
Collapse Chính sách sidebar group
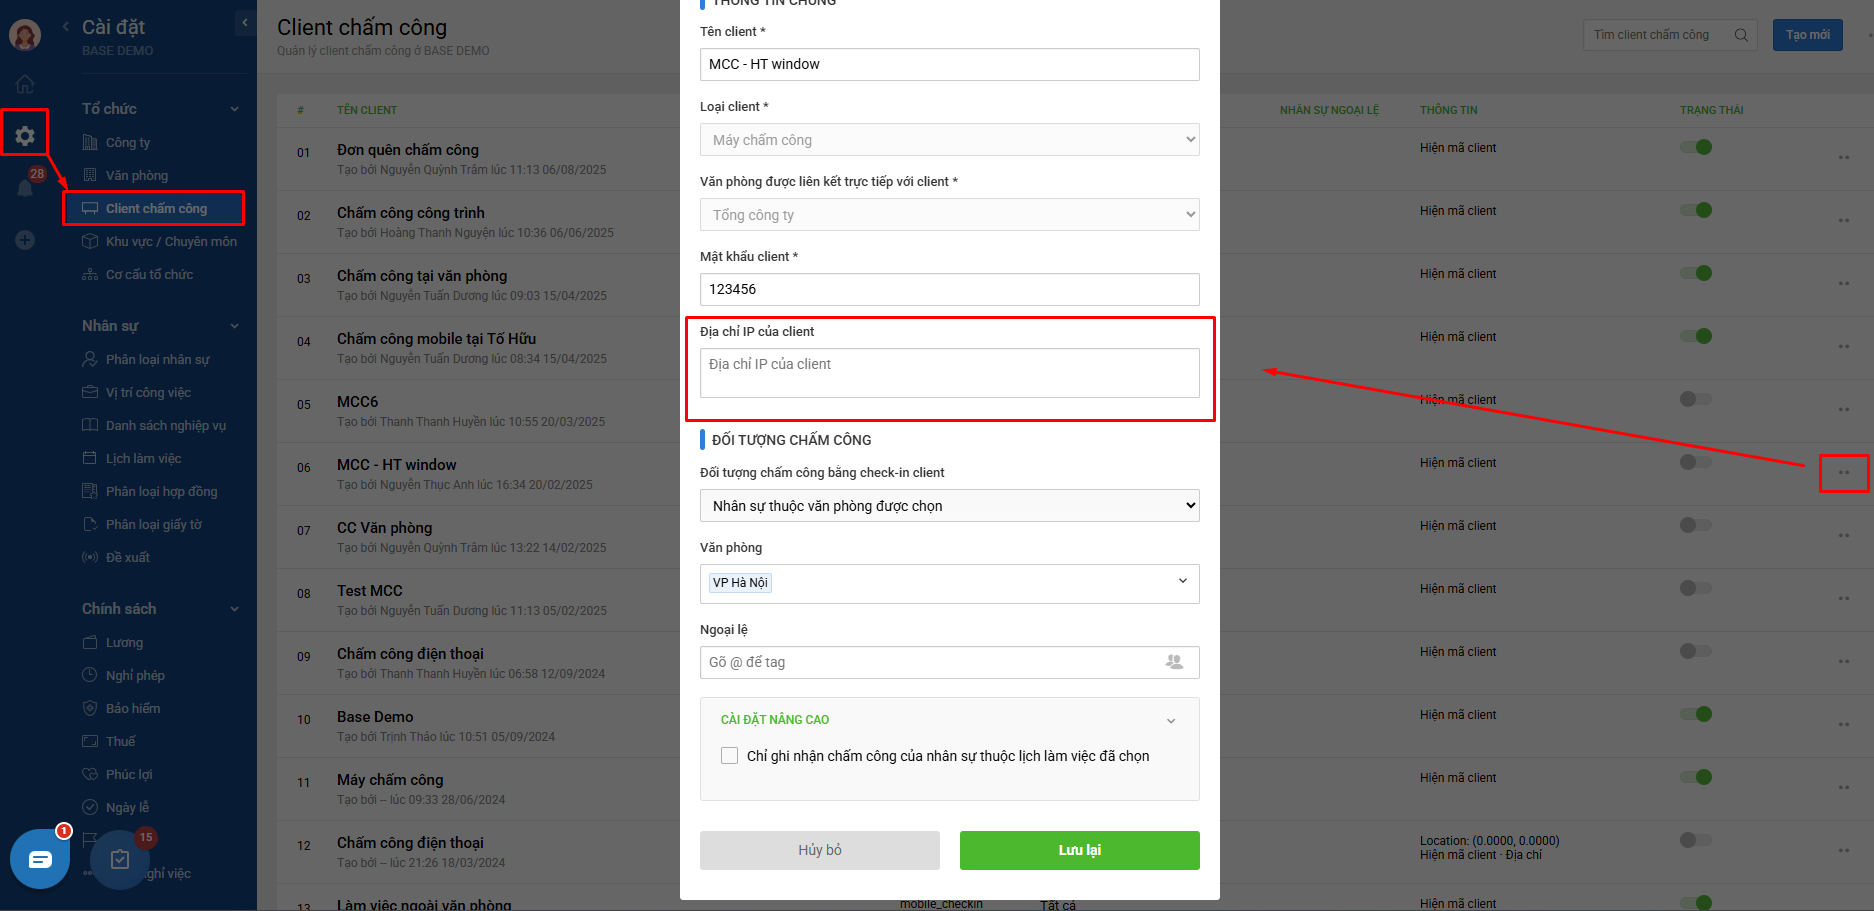[235, 609]
